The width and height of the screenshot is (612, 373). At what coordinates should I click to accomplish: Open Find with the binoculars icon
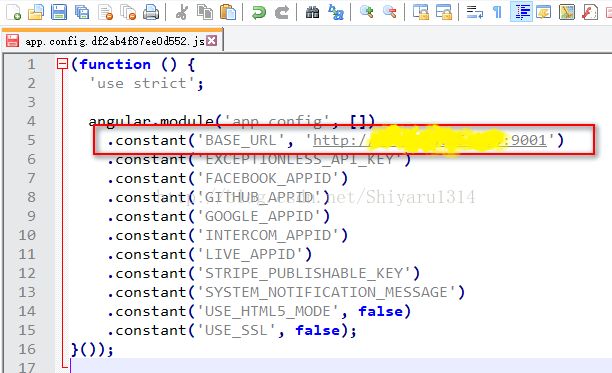coord(312,12)
